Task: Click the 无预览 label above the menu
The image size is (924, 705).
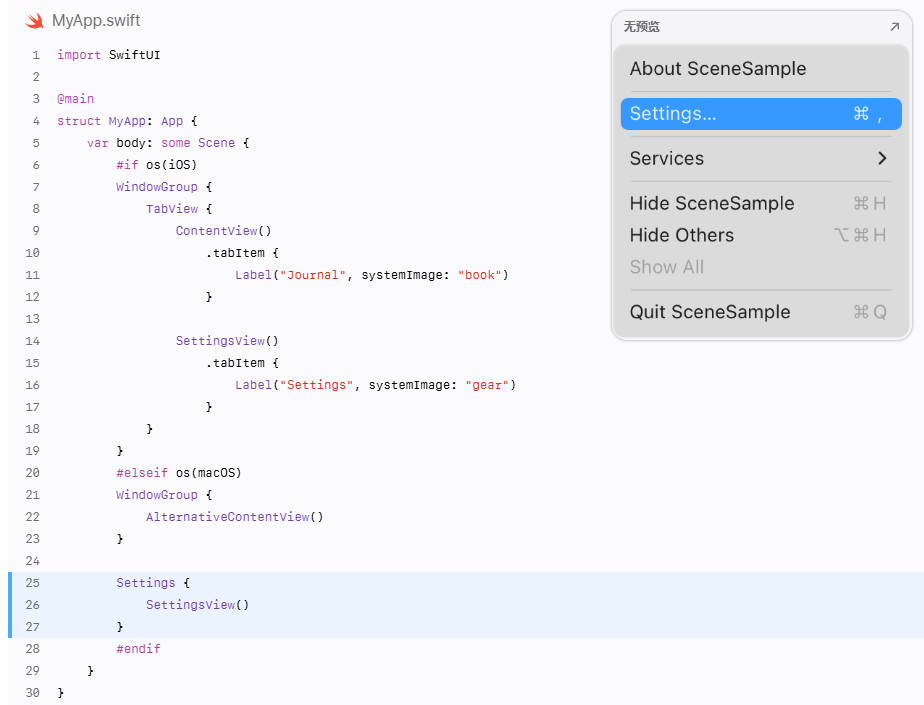Action: tap(641, 27)
